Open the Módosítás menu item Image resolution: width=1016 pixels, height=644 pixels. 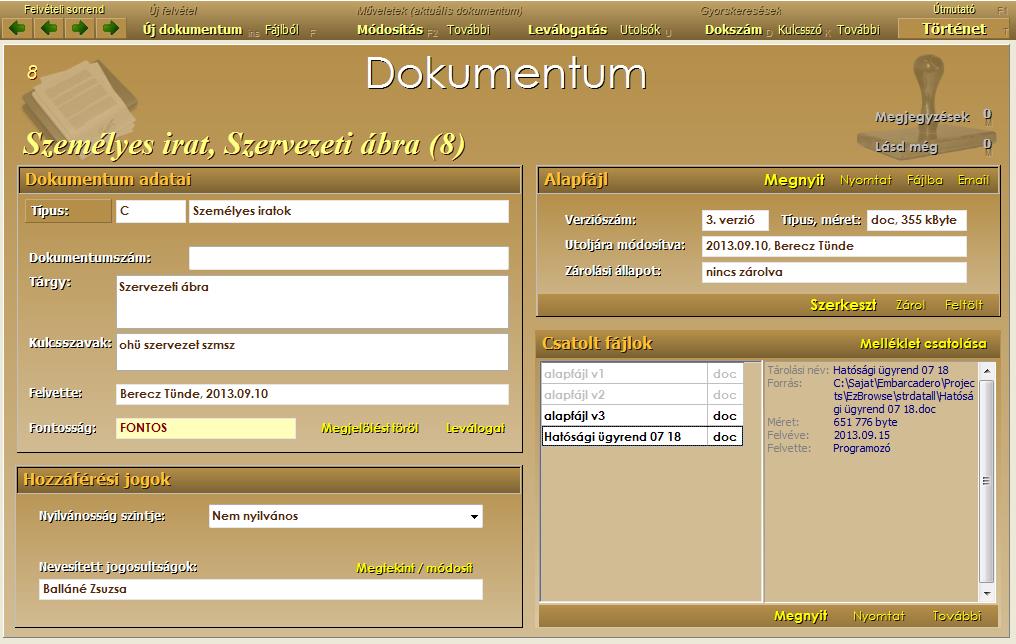point(389,30)
